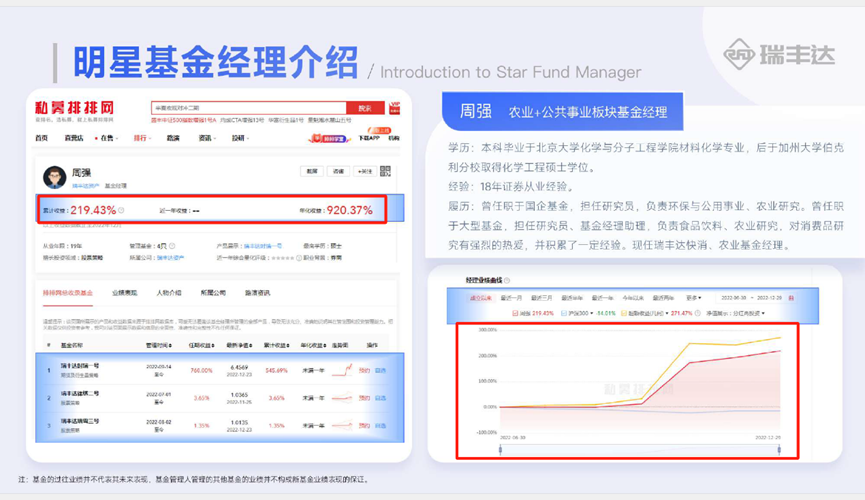Click 766.00% return value in row 1
Viewport: 865px width, 500px height.
[201, 370]
